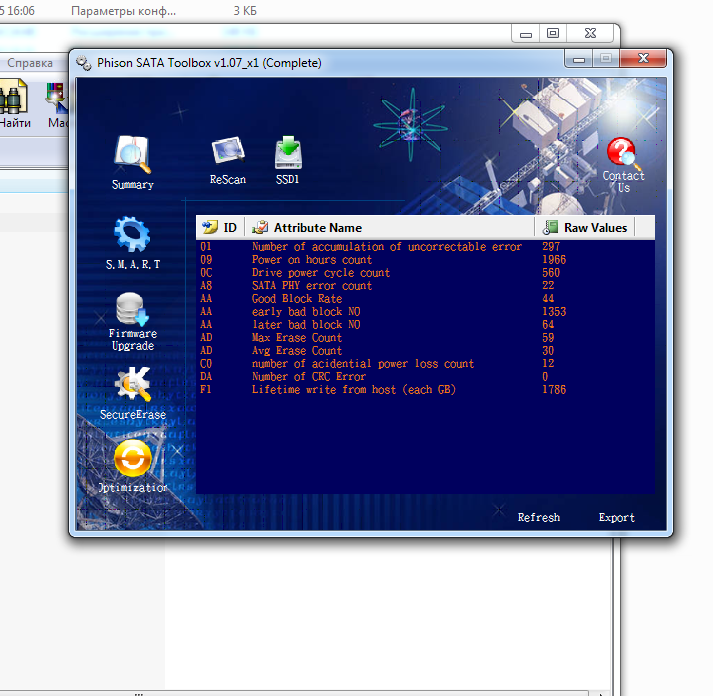Image resolution: width=713 pixels, height=696 pixels.
Task: Select 'Avg Erase Count' row
Action: click(425, 351)
